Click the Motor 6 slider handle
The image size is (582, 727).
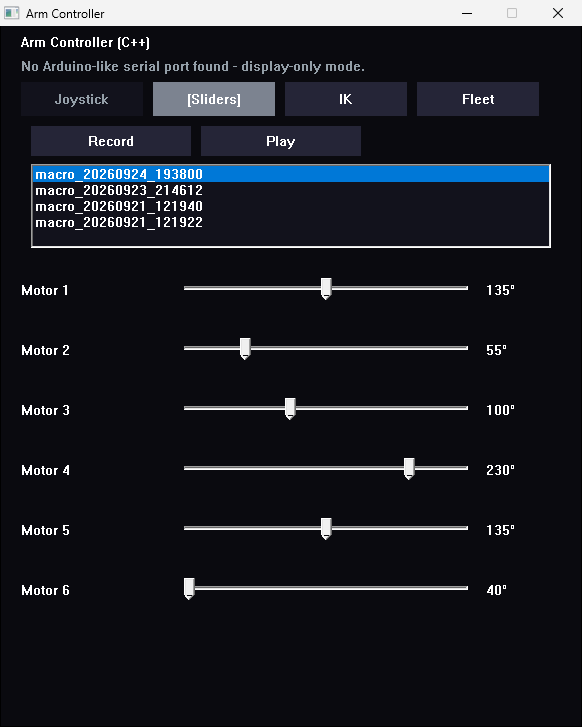[x=189, y=589]
